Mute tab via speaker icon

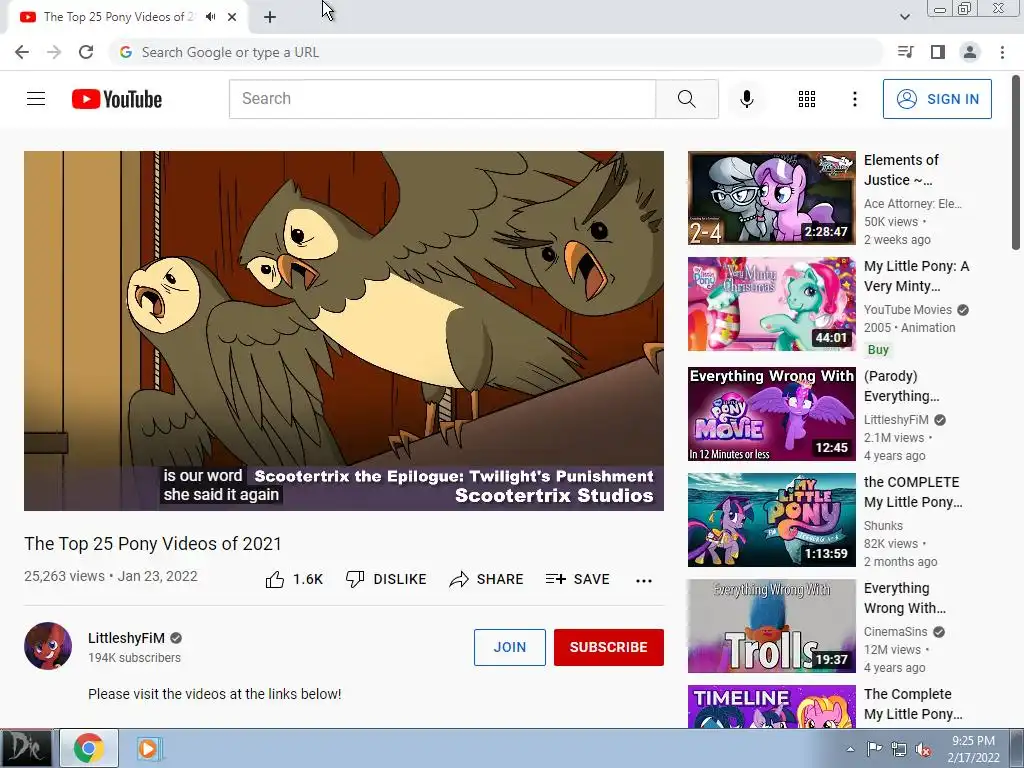point(210,17)
